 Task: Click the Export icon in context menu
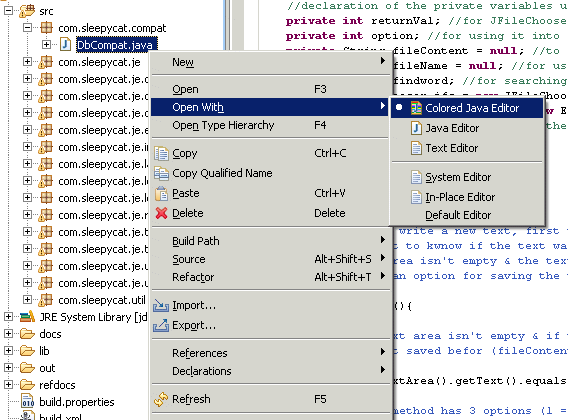(161, 325)
